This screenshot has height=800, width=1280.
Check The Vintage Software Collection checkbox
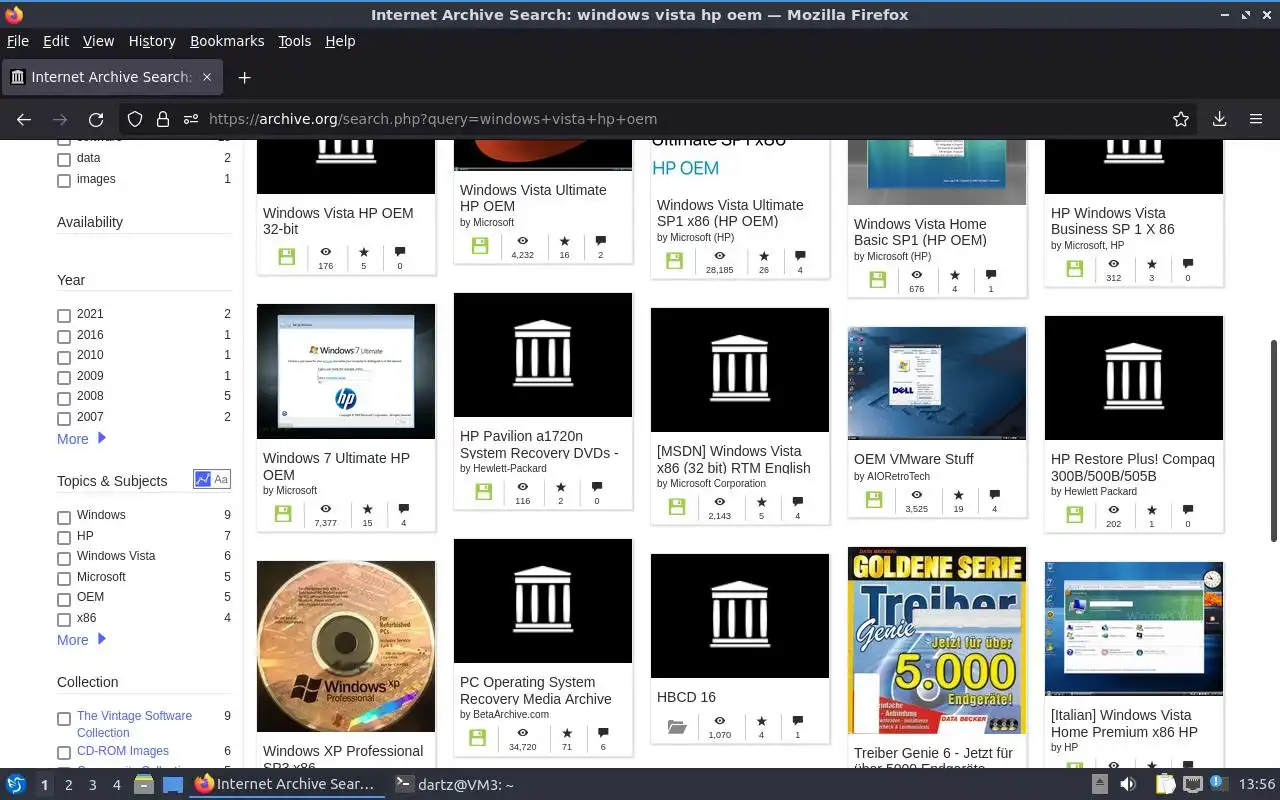[64, 718]
